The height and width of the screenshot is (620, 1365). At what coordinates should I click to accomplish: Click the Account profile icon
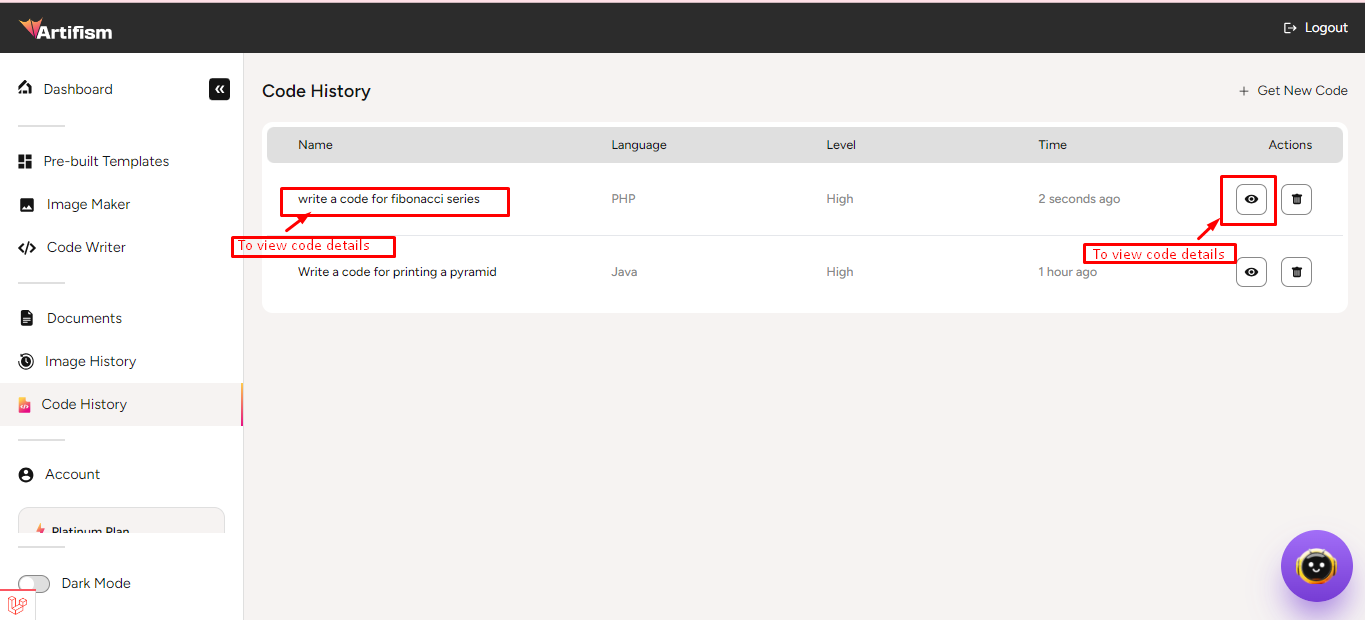[27, 475]
